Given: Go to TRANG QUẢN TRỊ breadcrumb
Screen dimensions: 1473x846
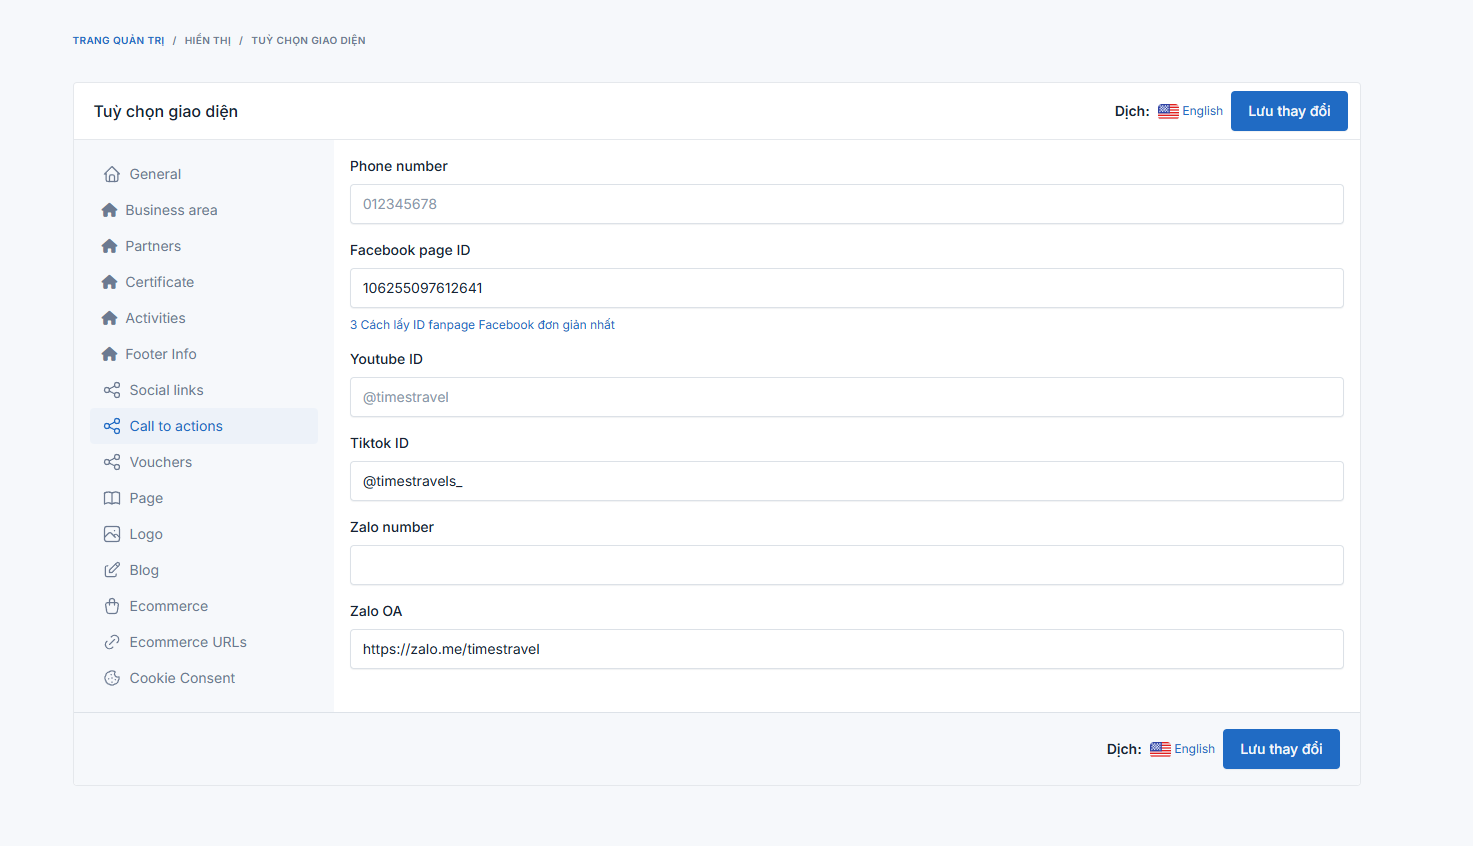Looking at the screenshot, I should [x=119, y=41].
